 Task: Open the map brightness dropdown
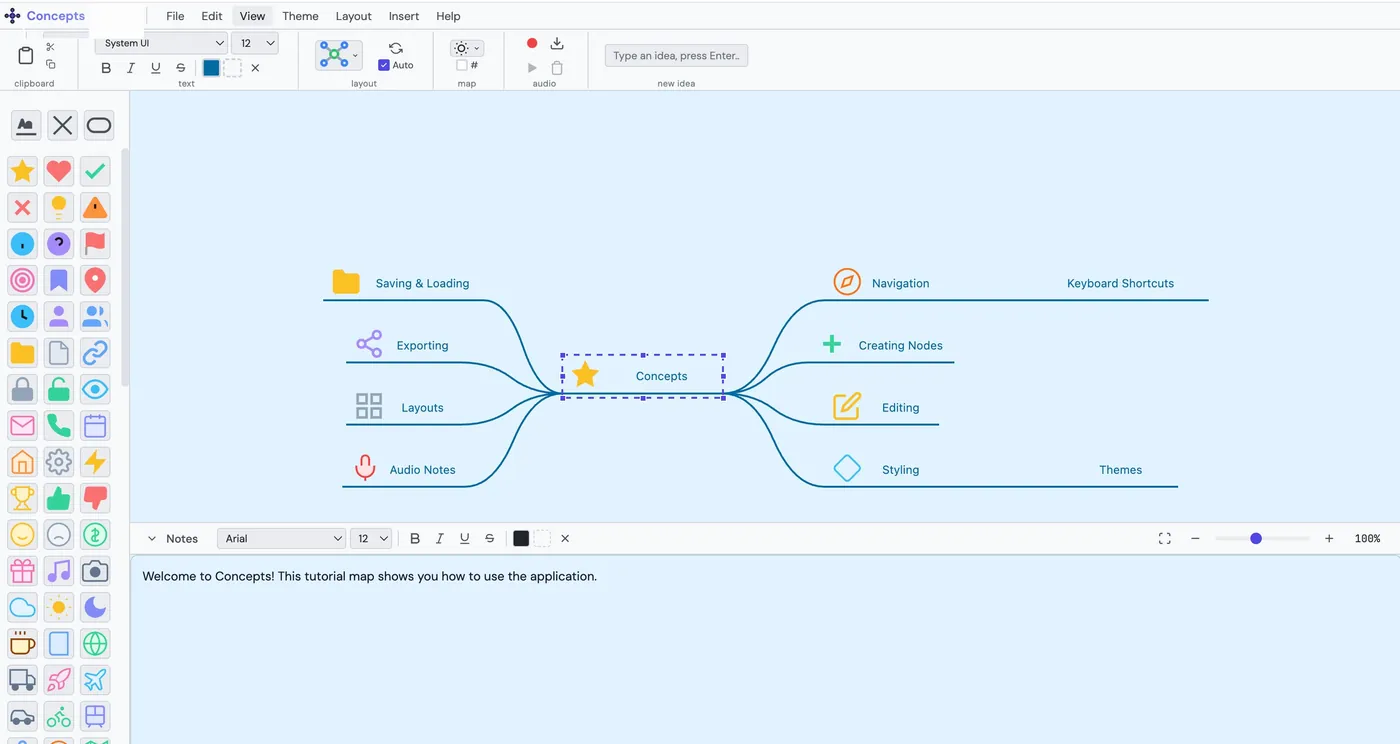tap(466, 48)
